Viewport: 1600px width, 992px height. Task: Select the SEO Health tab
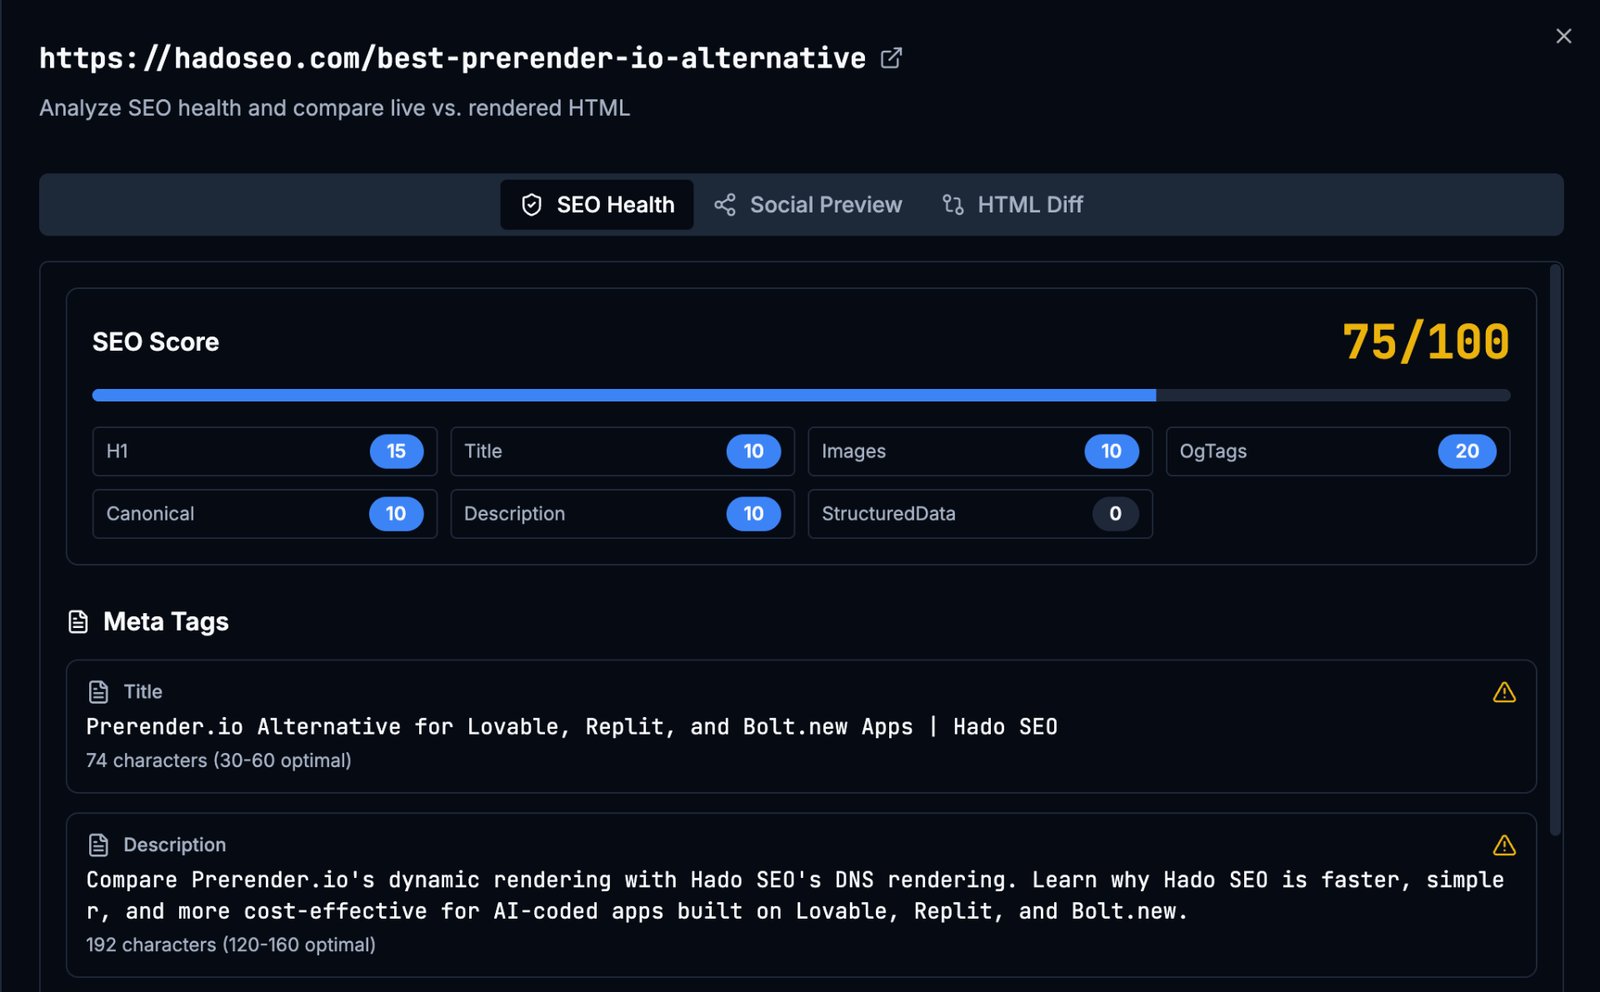[x=596, y=204]
